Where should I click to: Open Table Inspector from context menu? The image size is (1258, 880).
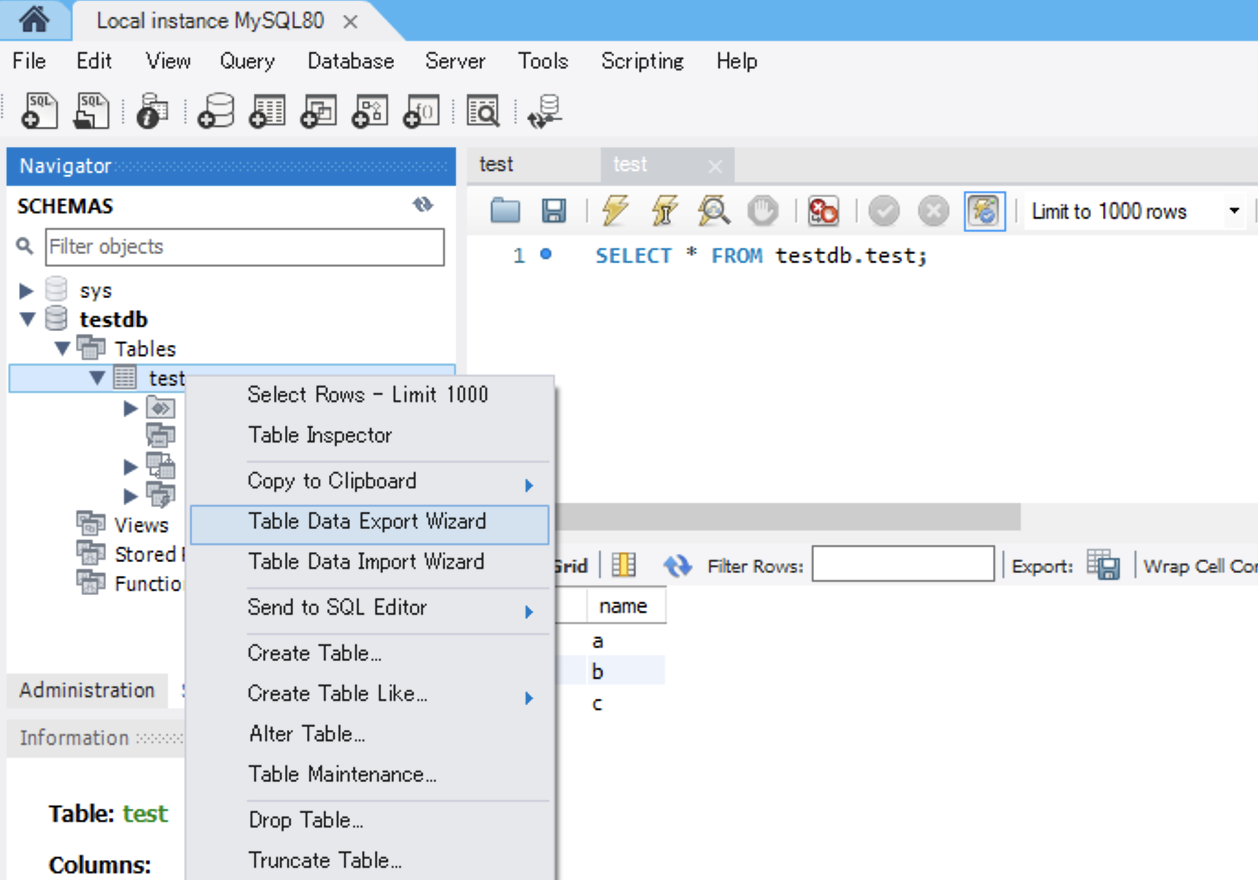(x=369, y=436)
